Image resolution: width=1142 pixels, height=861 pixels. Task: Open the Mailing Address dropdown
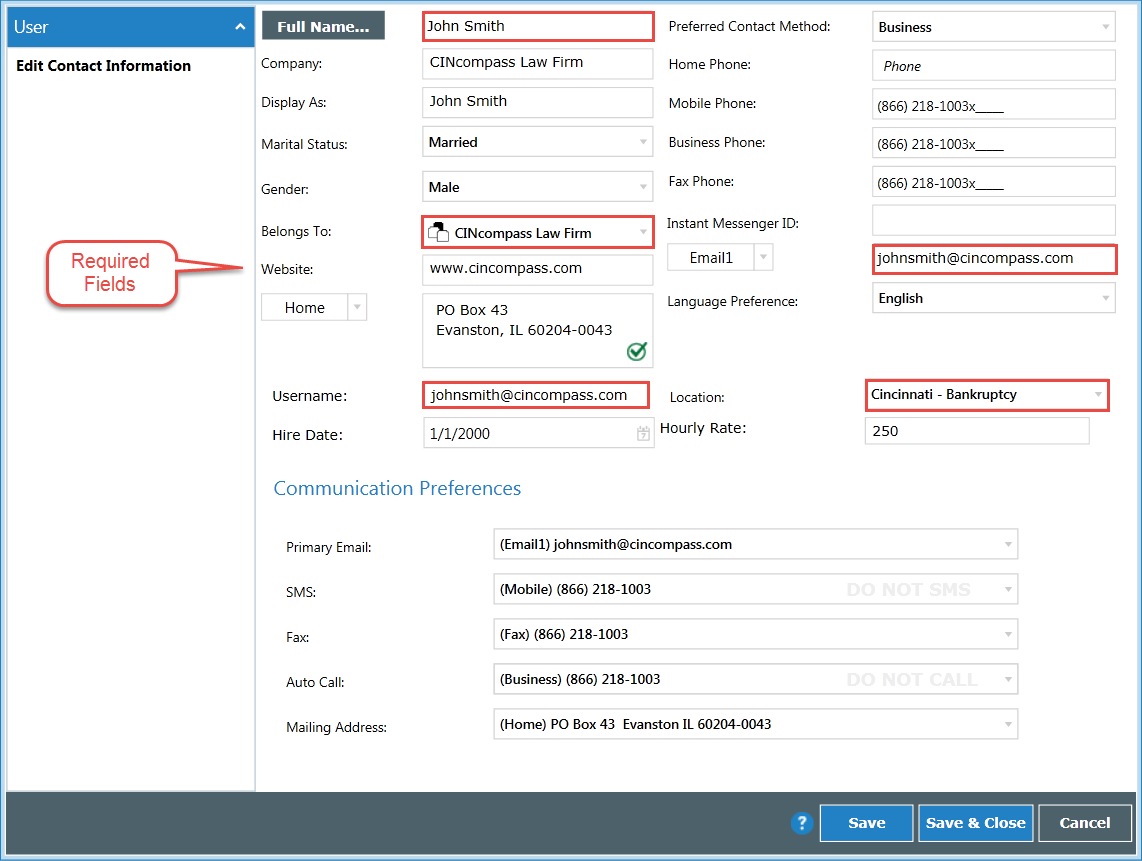pos(1005,724)
